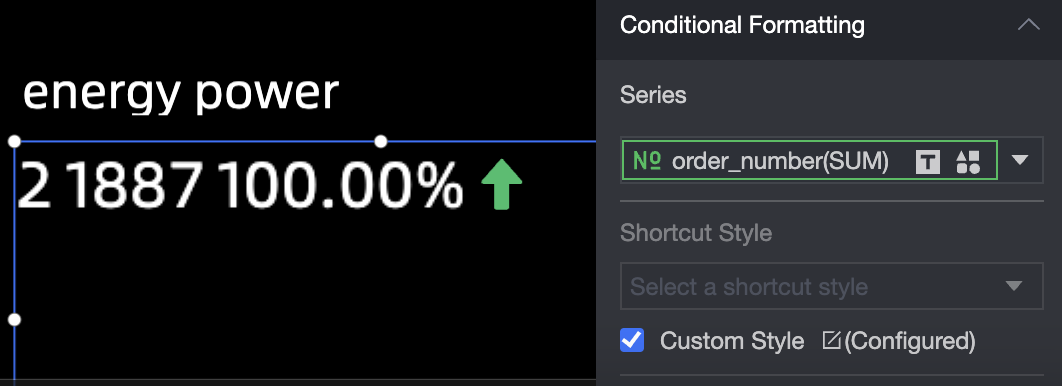Click the Custom Style label text
Screen dimensions: 1062x386
pos(732,341)
